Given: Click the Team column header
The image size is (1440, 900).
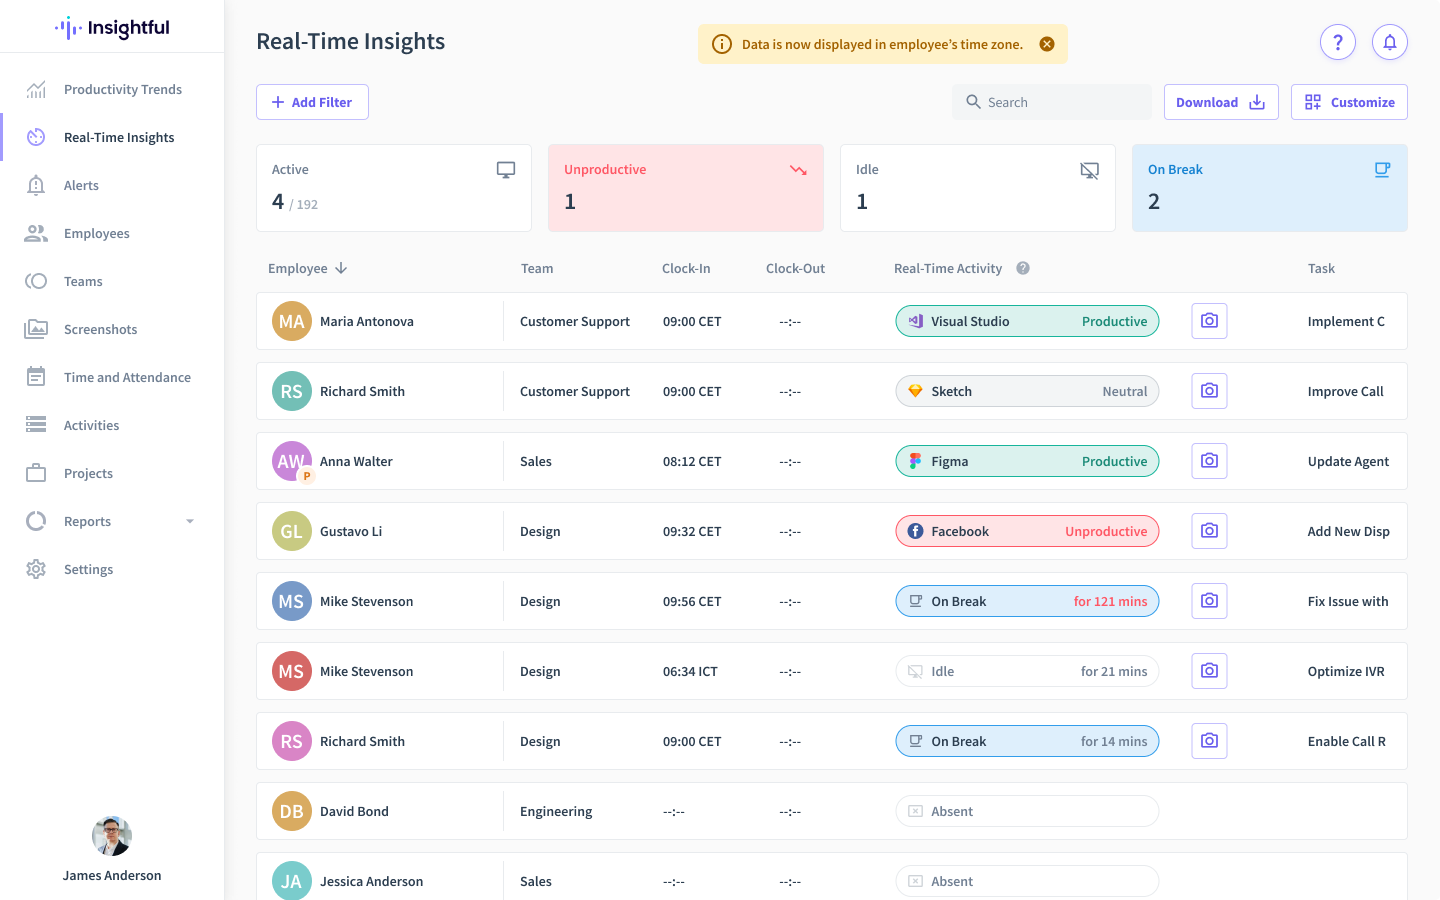Looking at the screenshot, I should coord(537,268).
